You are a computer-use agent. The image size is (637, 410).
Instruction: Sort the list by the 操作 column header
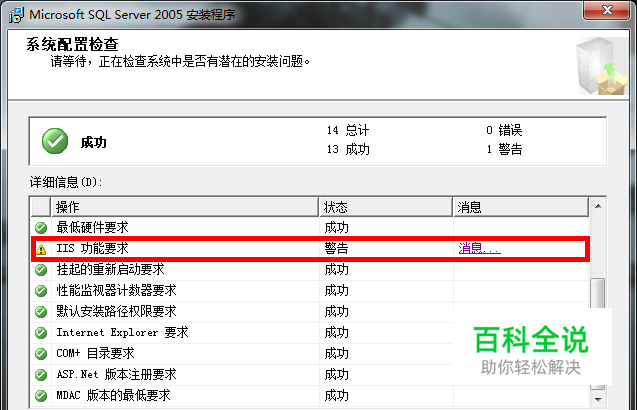tap(184, 207)
